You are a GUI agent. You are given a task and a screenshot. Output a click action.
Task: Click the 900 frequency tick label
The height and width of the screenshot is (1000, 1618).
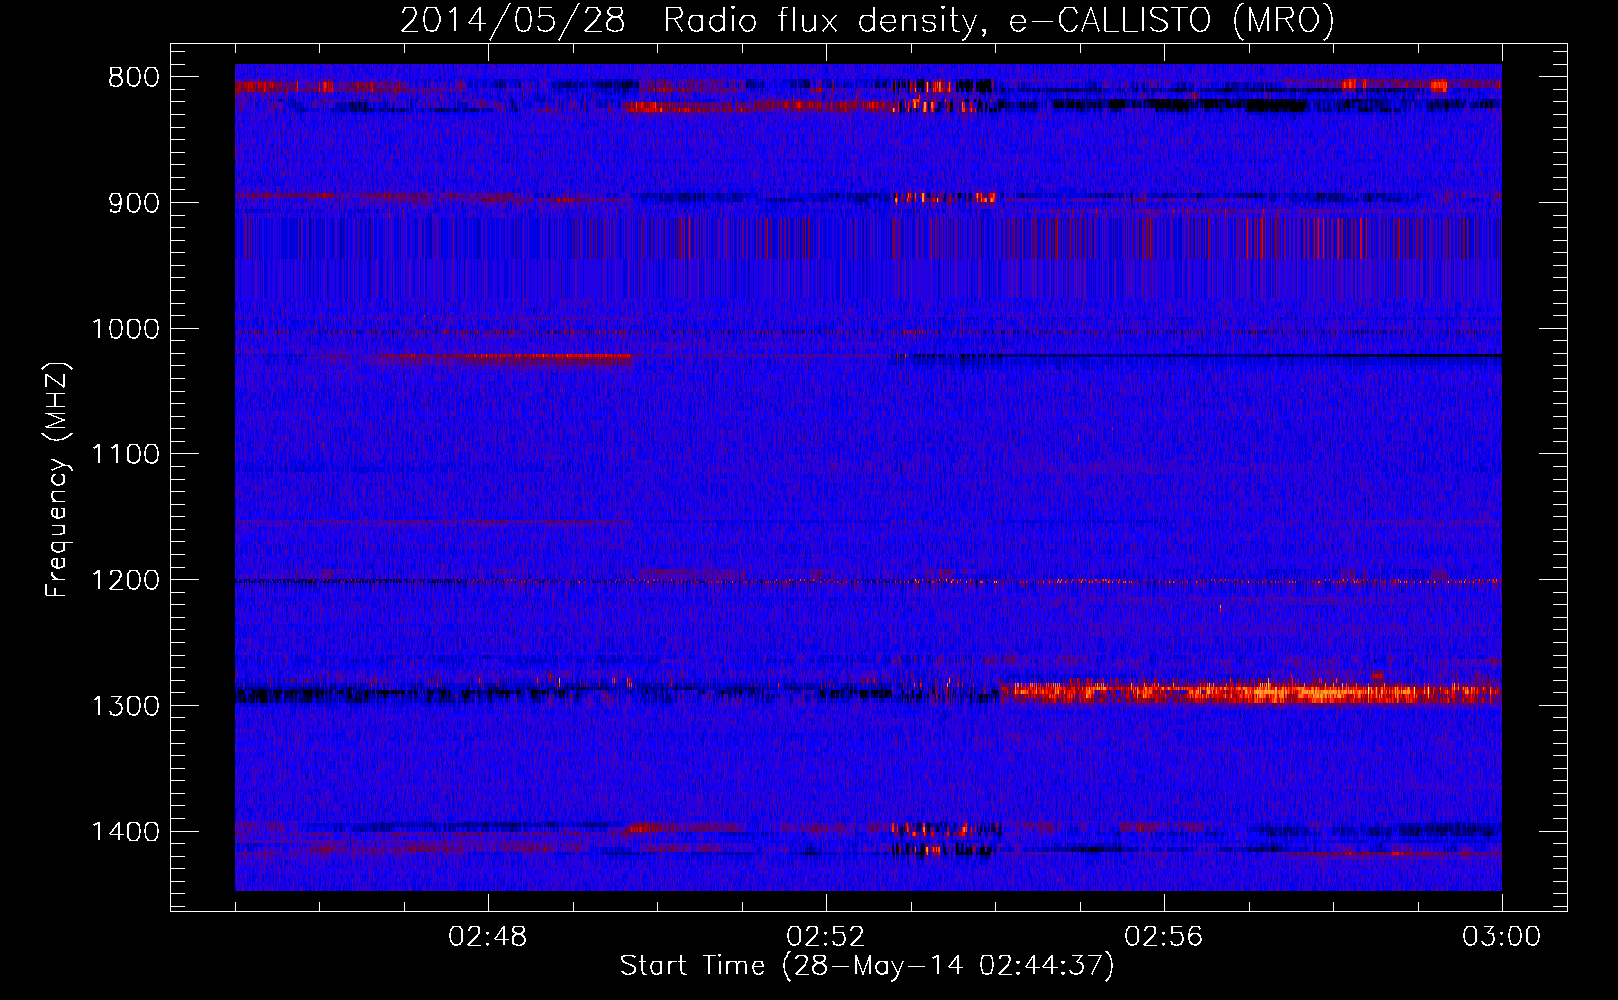click(x=134, y=203)
